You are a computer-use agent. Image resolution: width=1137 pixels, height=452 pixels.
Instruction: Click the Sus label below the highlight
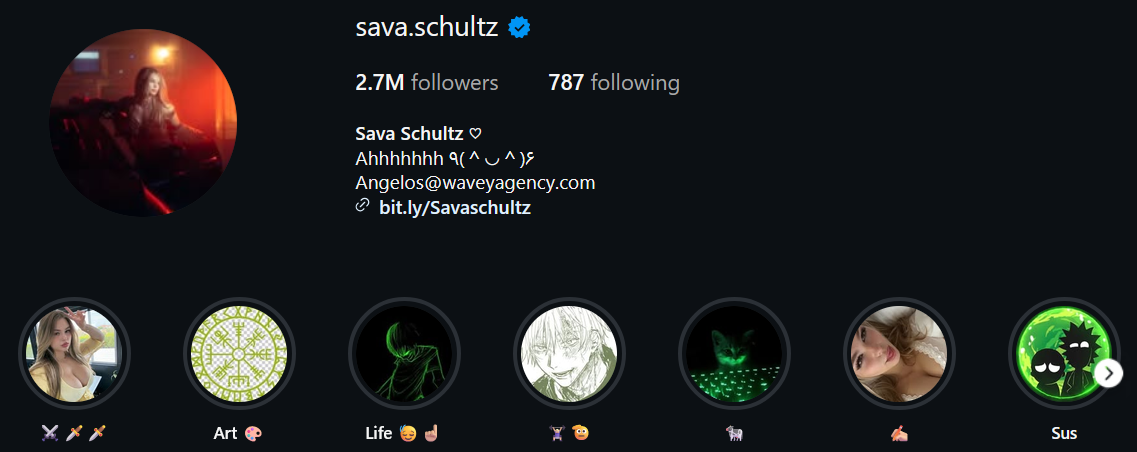click(1064, 434)
